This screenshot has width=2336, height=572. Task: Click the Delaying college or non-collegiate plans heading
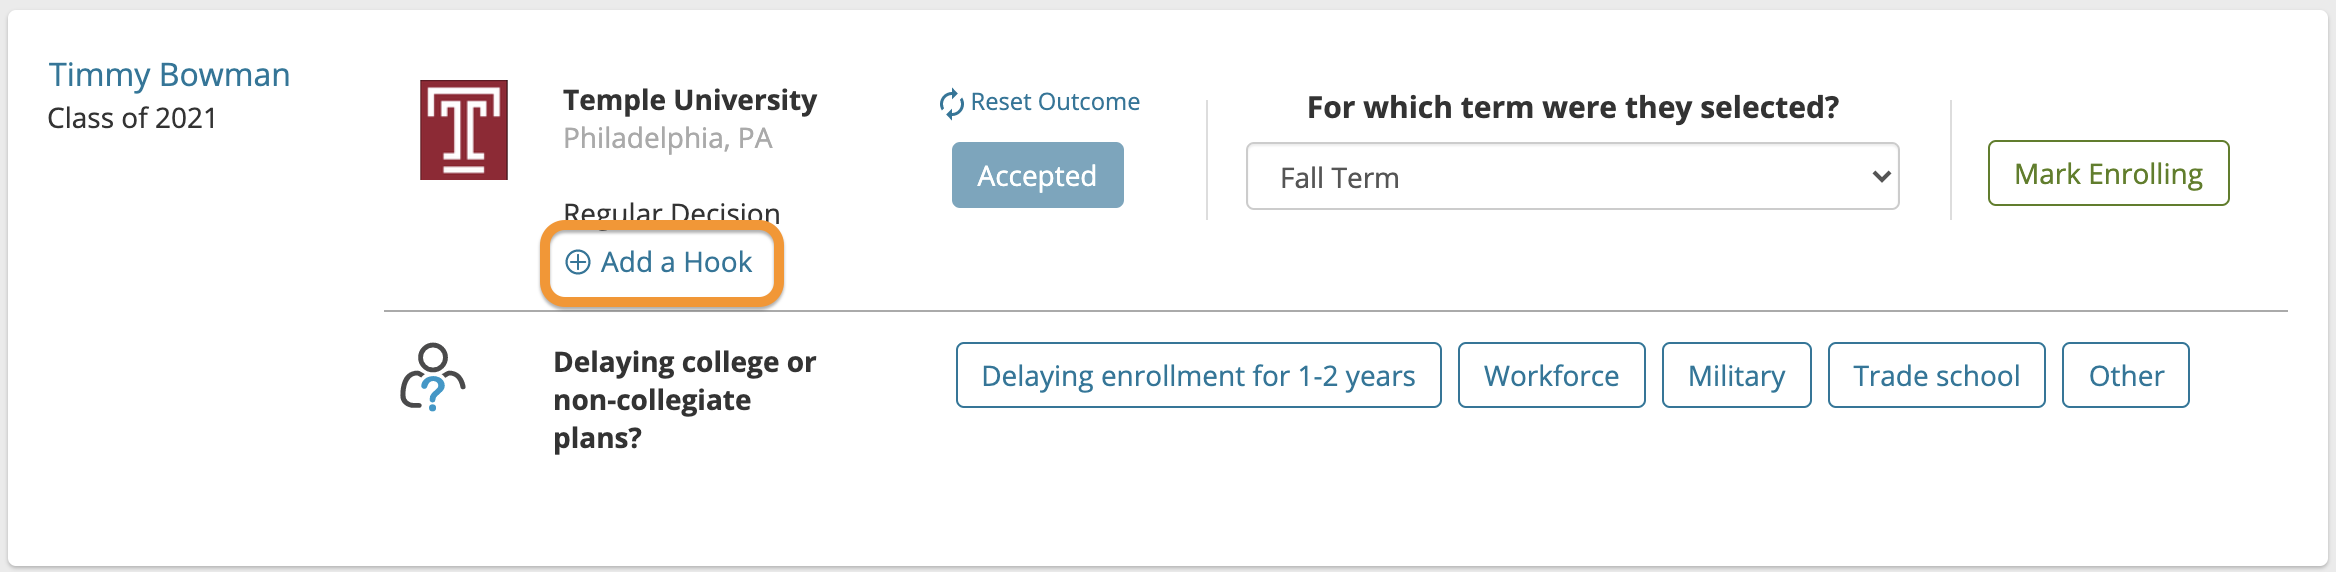coord(685,400)
